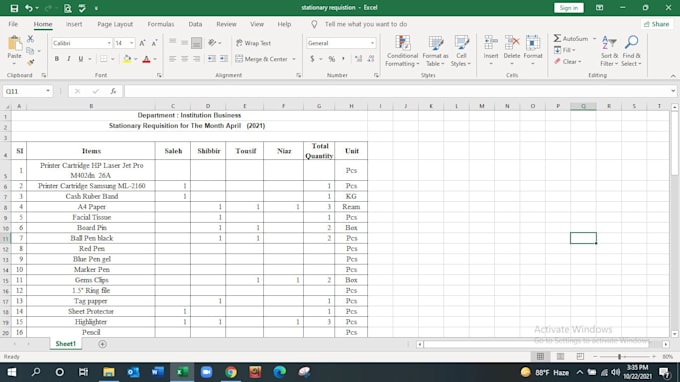Viewport: 680px width, 382px height.
Task: Switch to Page Layout view in status bar
Action: (560, 356)
